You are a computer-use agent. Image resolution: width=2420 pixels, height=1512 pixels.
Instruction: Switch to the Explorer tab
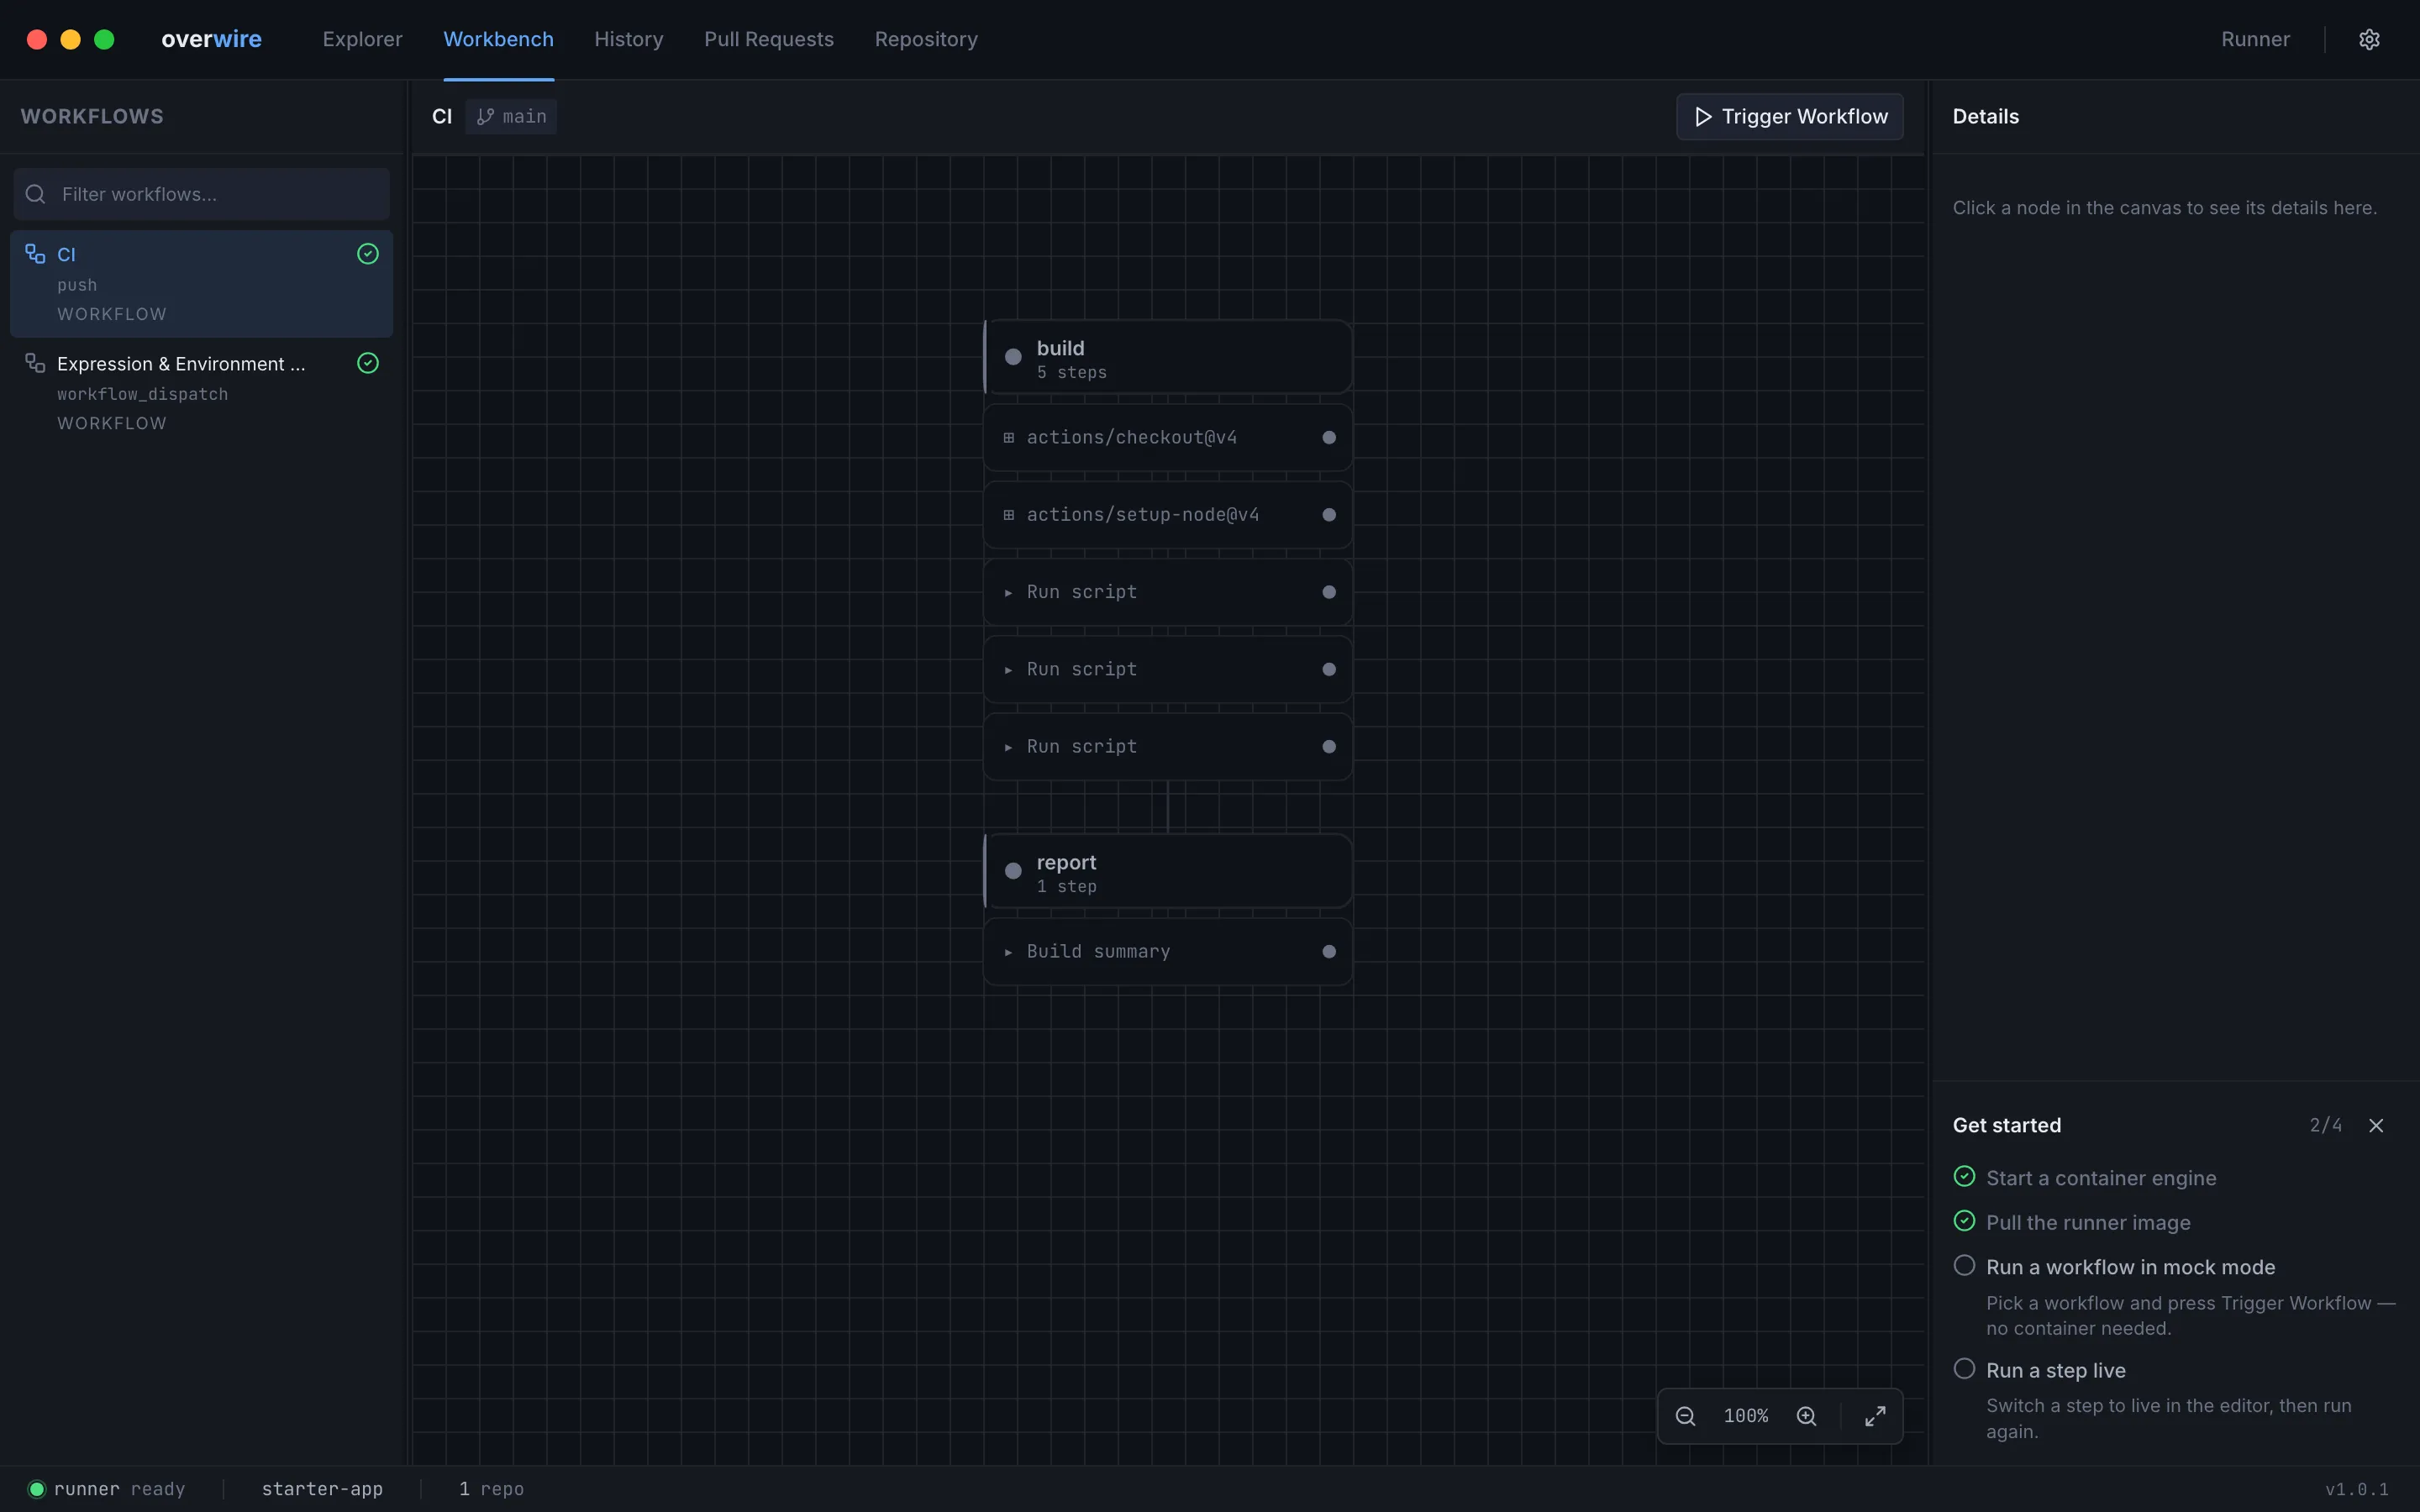[x=362, y=39]
